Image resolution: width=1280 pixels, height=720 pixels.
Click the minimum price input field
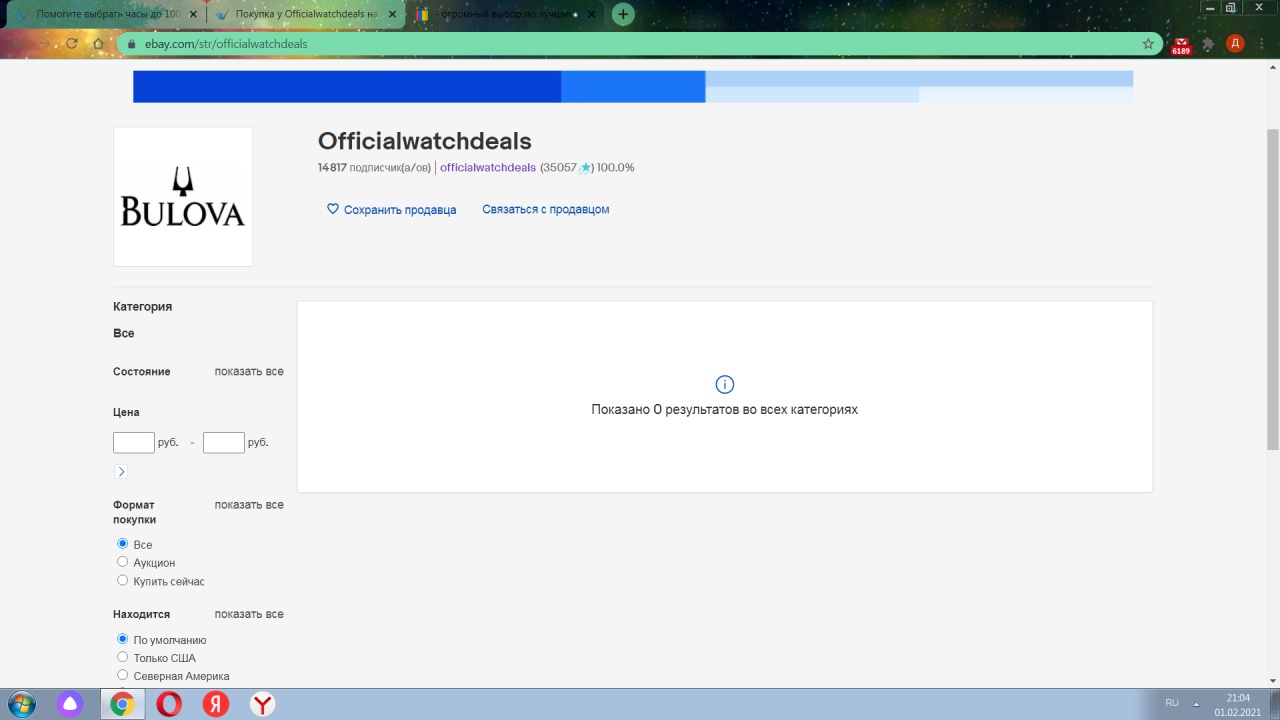134,443
